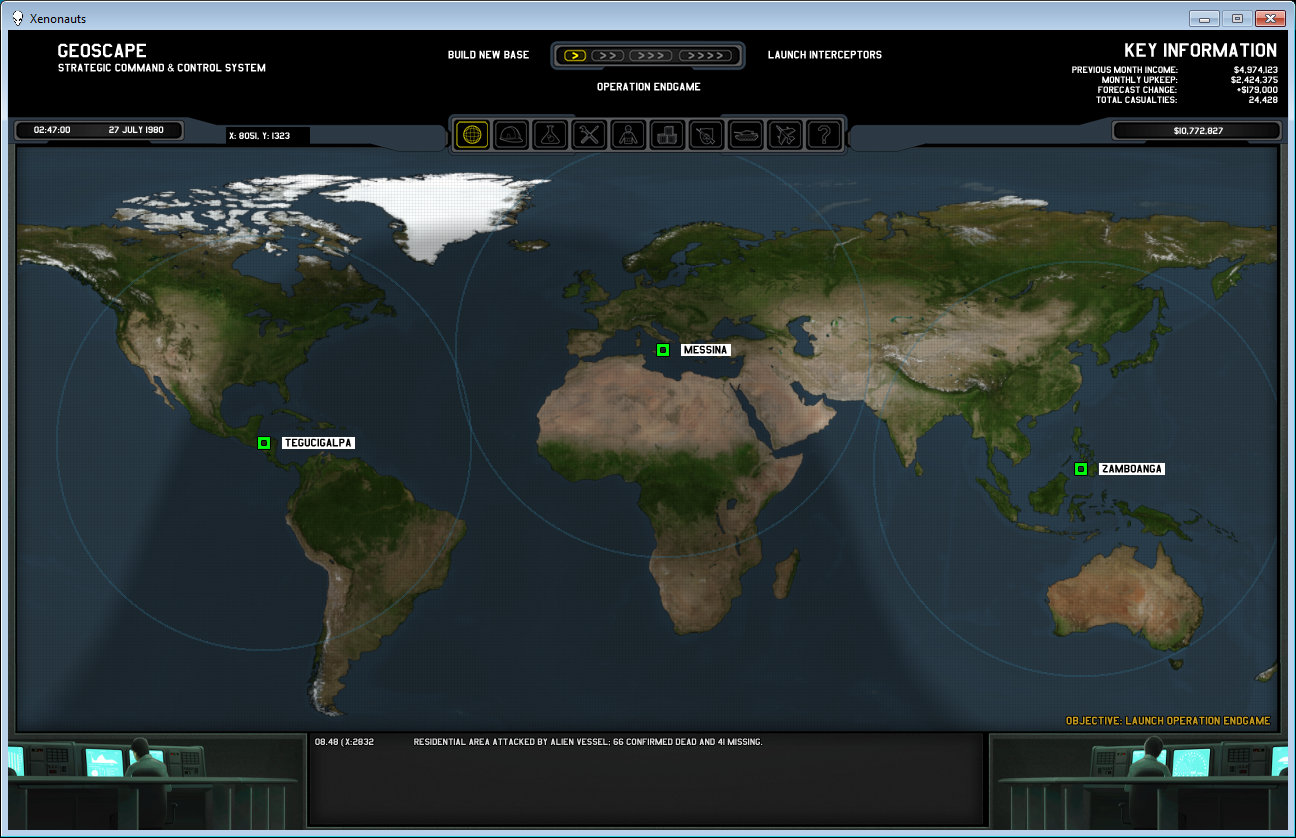
Task: Open soldier personnel icon
Action: 628,135
